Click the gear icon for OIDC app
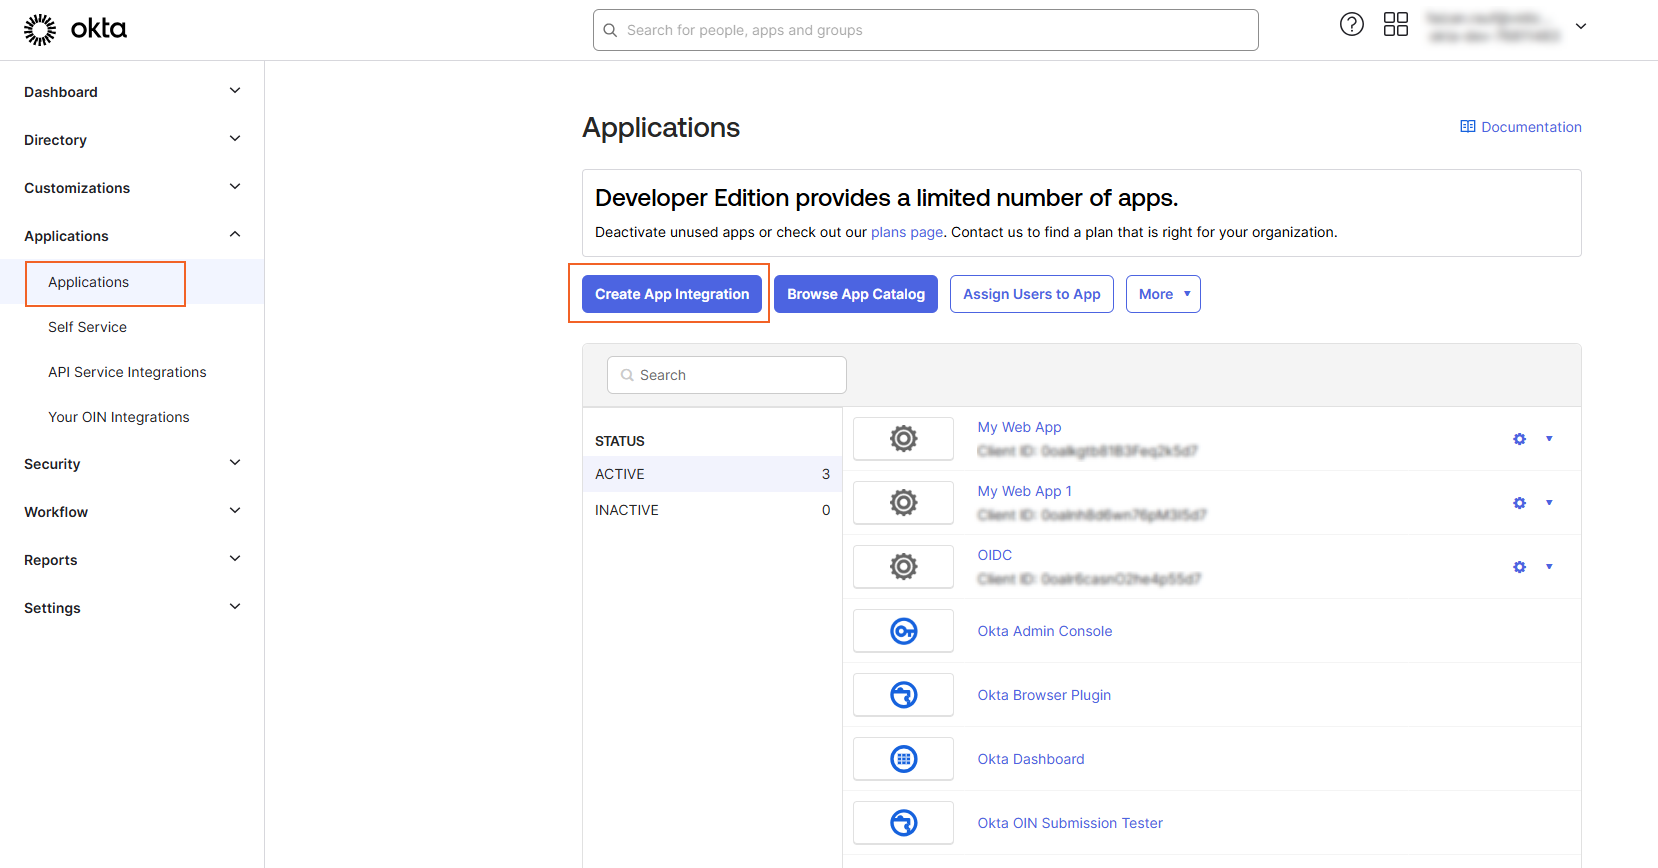The height and width of the screenshot is (868, 1658). pos(1519,567)
